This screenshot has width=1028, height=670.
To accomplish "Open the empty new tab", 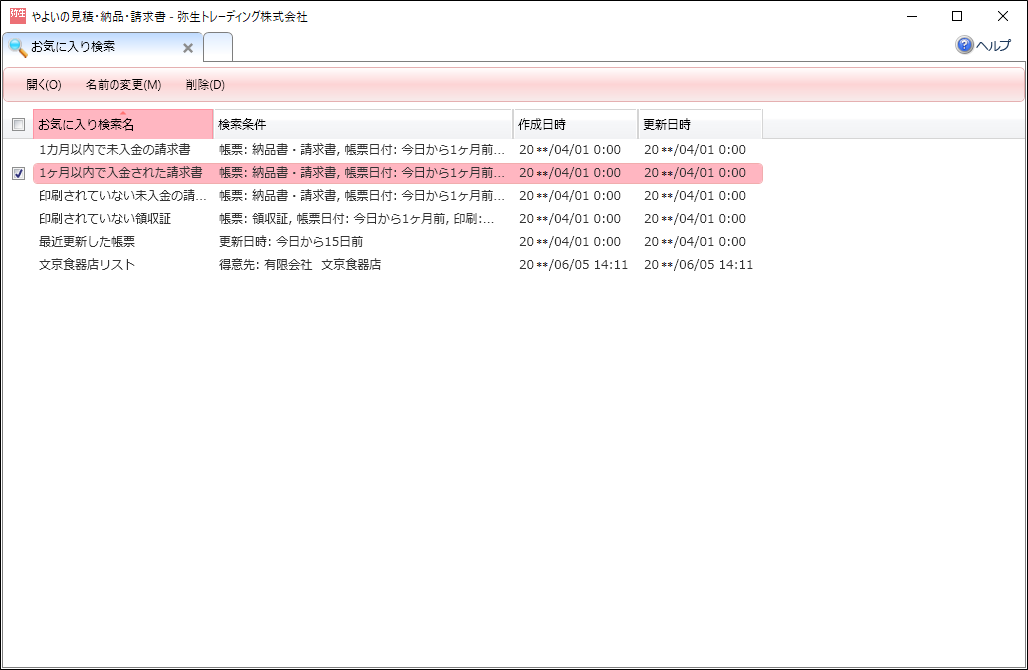I will (x=218, y=47).
